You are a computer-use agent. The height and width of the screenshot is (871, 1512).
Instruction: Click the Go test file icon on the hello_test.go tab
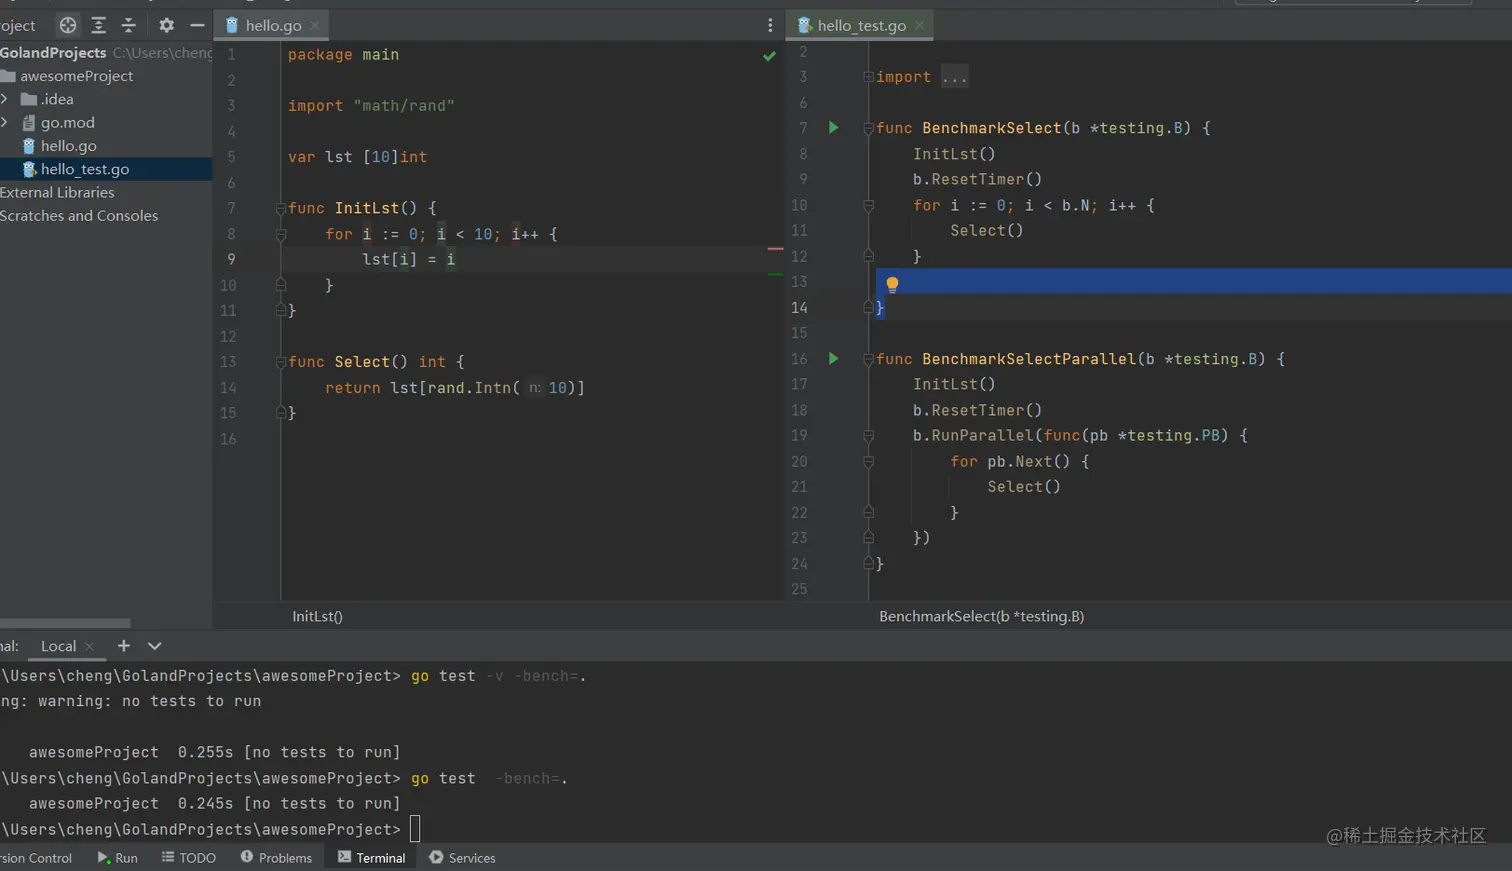tap(804, 25)
